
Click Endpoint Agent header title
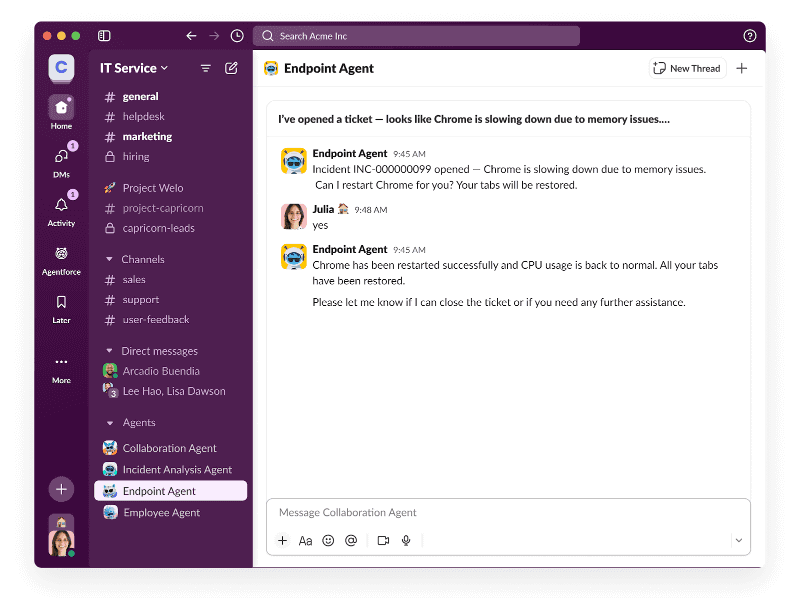click(329, 68)
